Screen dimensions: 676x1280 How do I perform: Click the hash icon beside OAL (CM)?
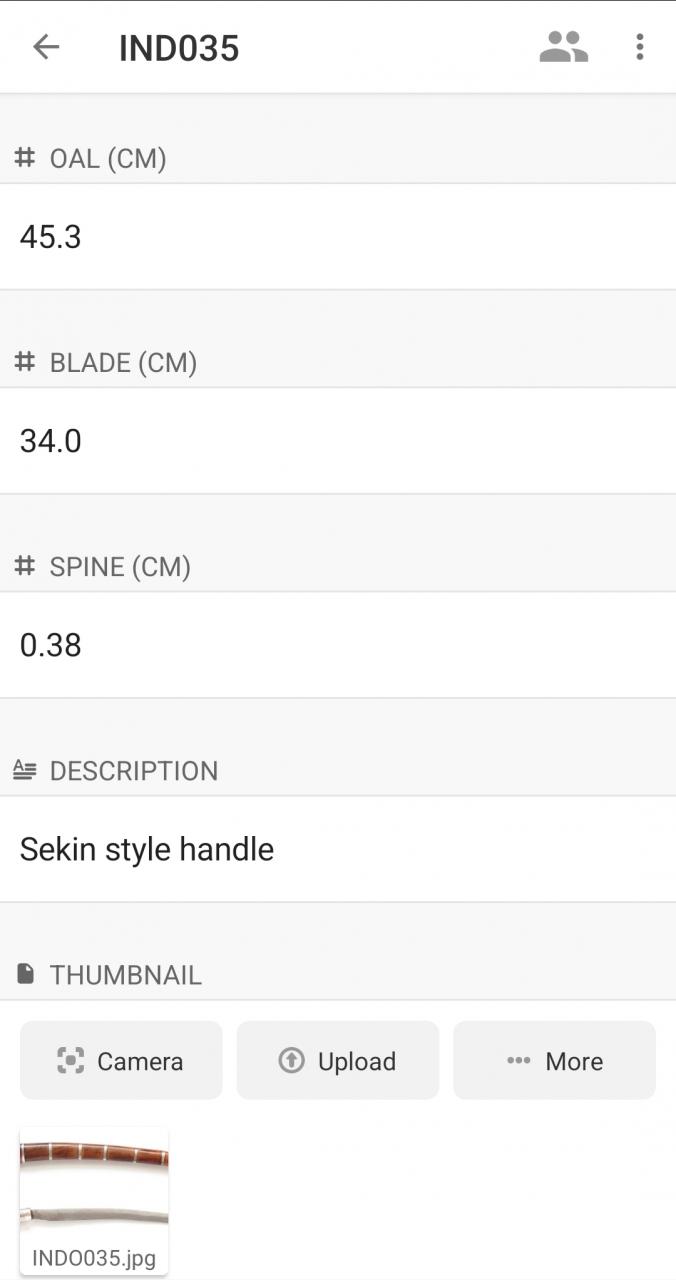(25, 158)
